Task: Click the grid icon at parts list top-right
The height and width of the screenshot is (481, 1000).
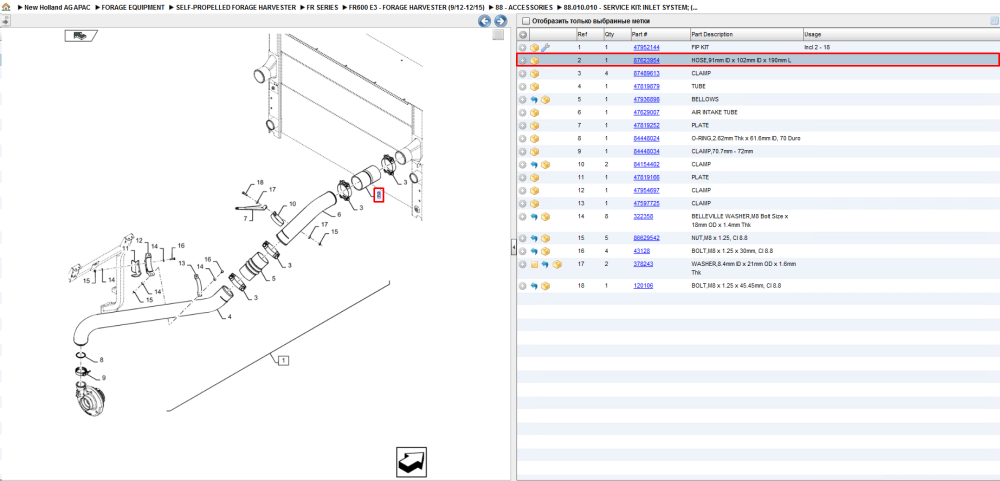Action: pyautogui.click(x=994, y=21)
